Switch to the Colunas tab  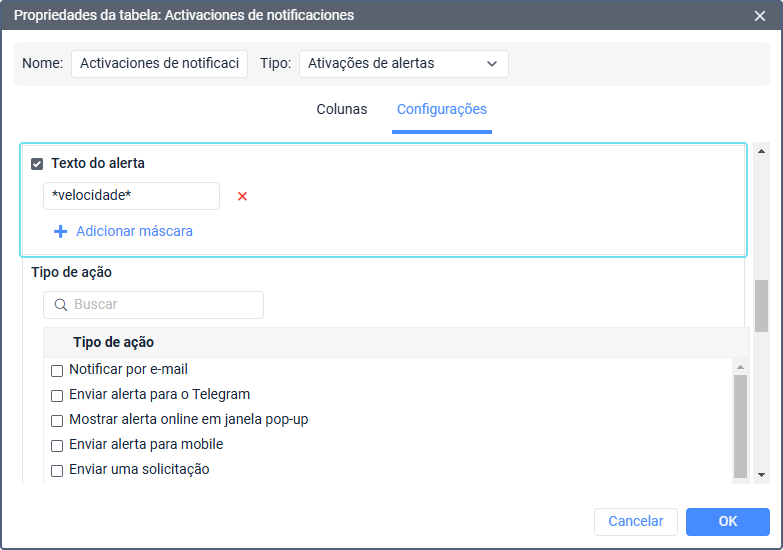pos(342,109)
